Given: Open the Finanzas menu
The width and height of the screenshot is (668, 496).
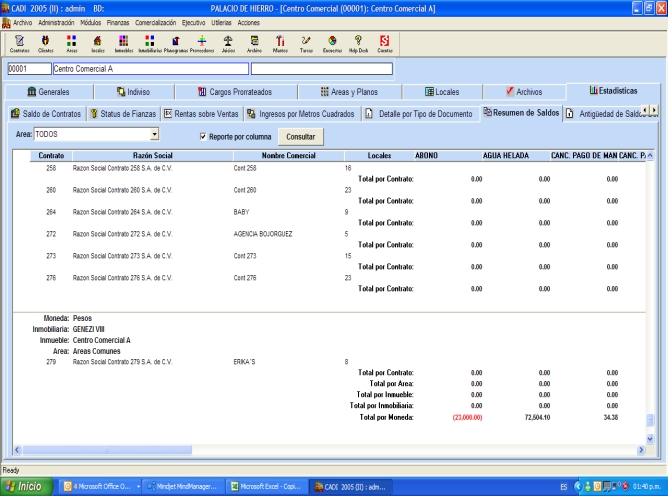Looking at the screenshot, I should point(118,21).
